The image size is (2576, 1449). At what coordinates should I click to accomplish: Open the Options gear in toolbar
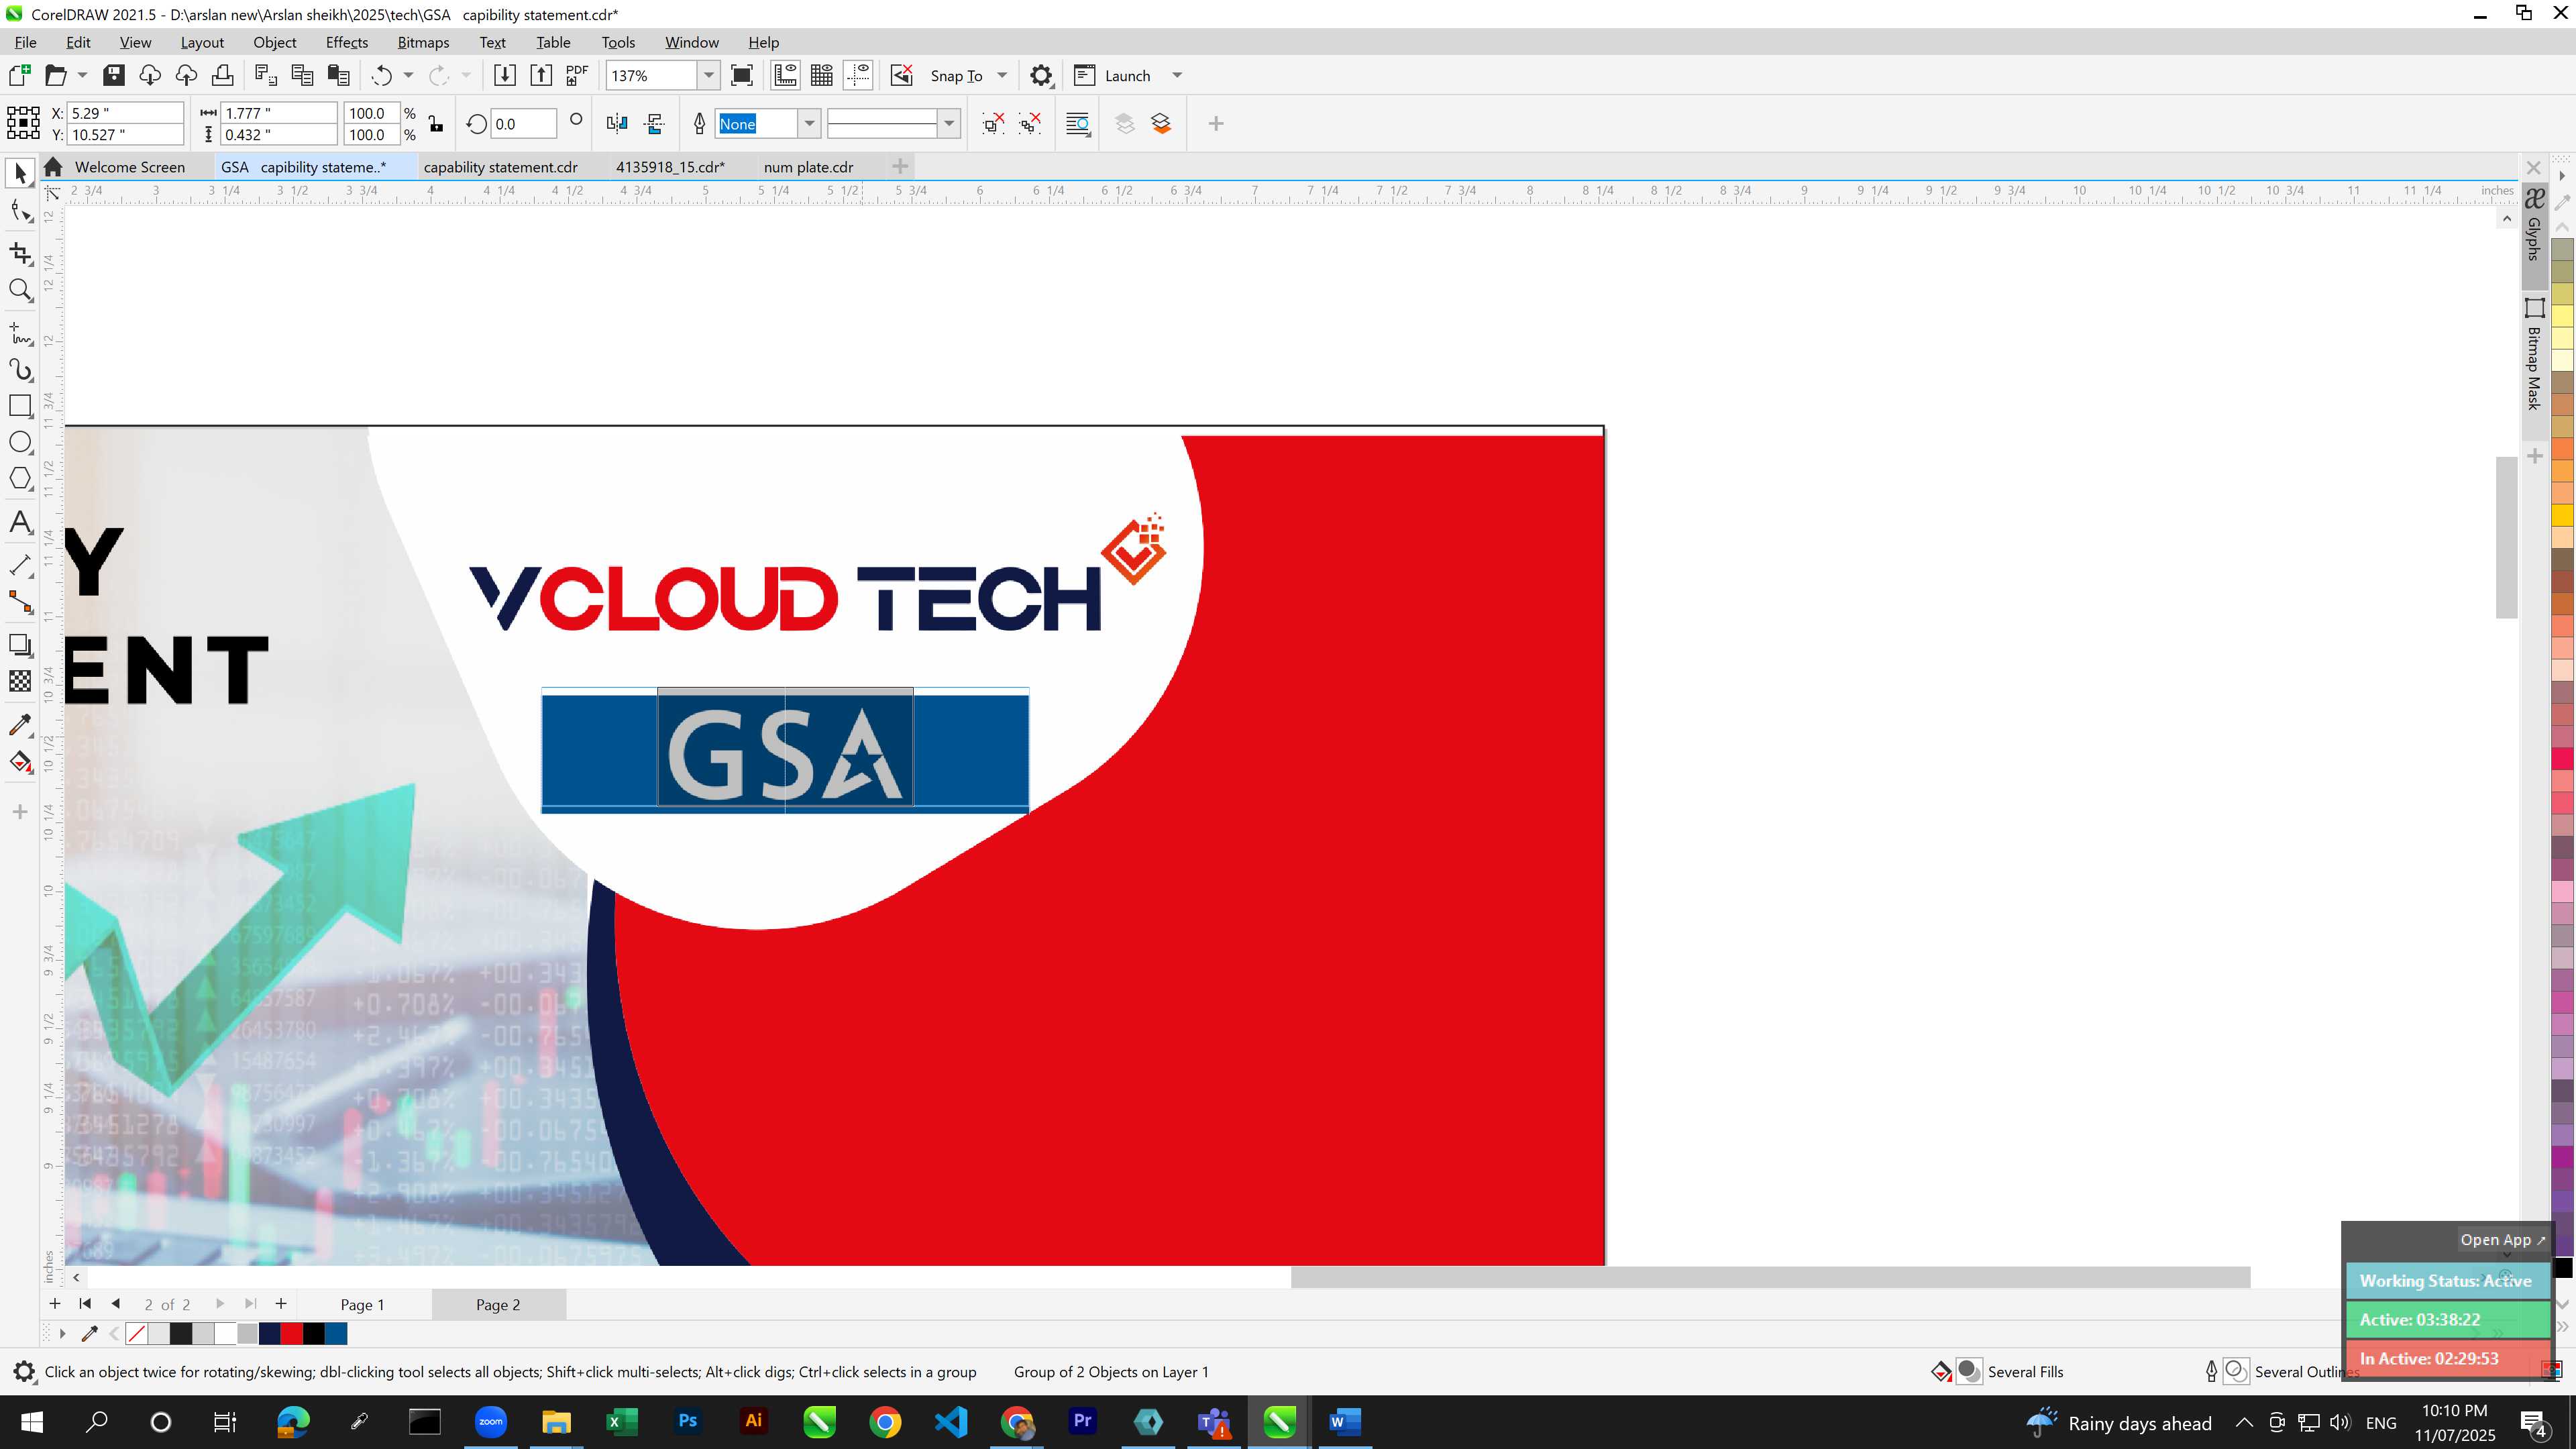pos(1041,75)
